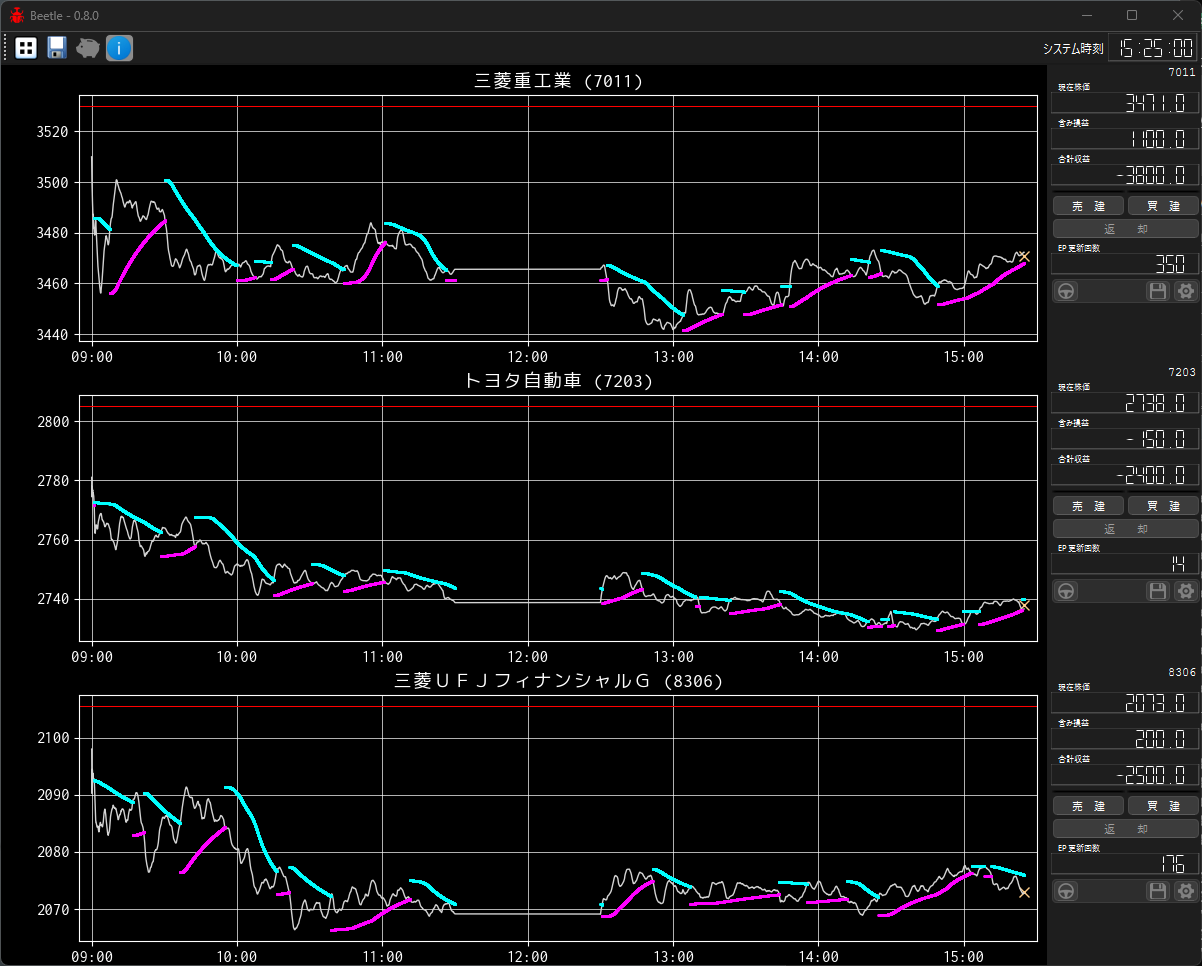Click the save disk icon in 7011 panel

tap(1158, 291)
